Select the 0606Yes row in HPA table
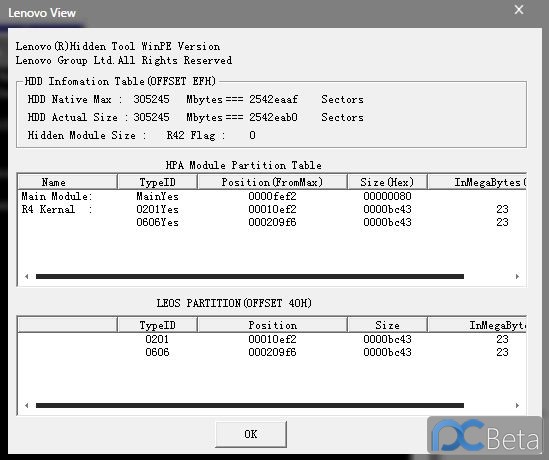 pos(272,222)
